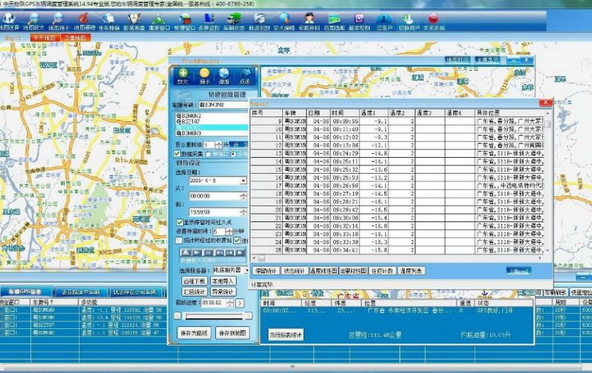Enable the 统计所经过的收费站 checkbox
The image size is (592, 373).
point(179,240)
